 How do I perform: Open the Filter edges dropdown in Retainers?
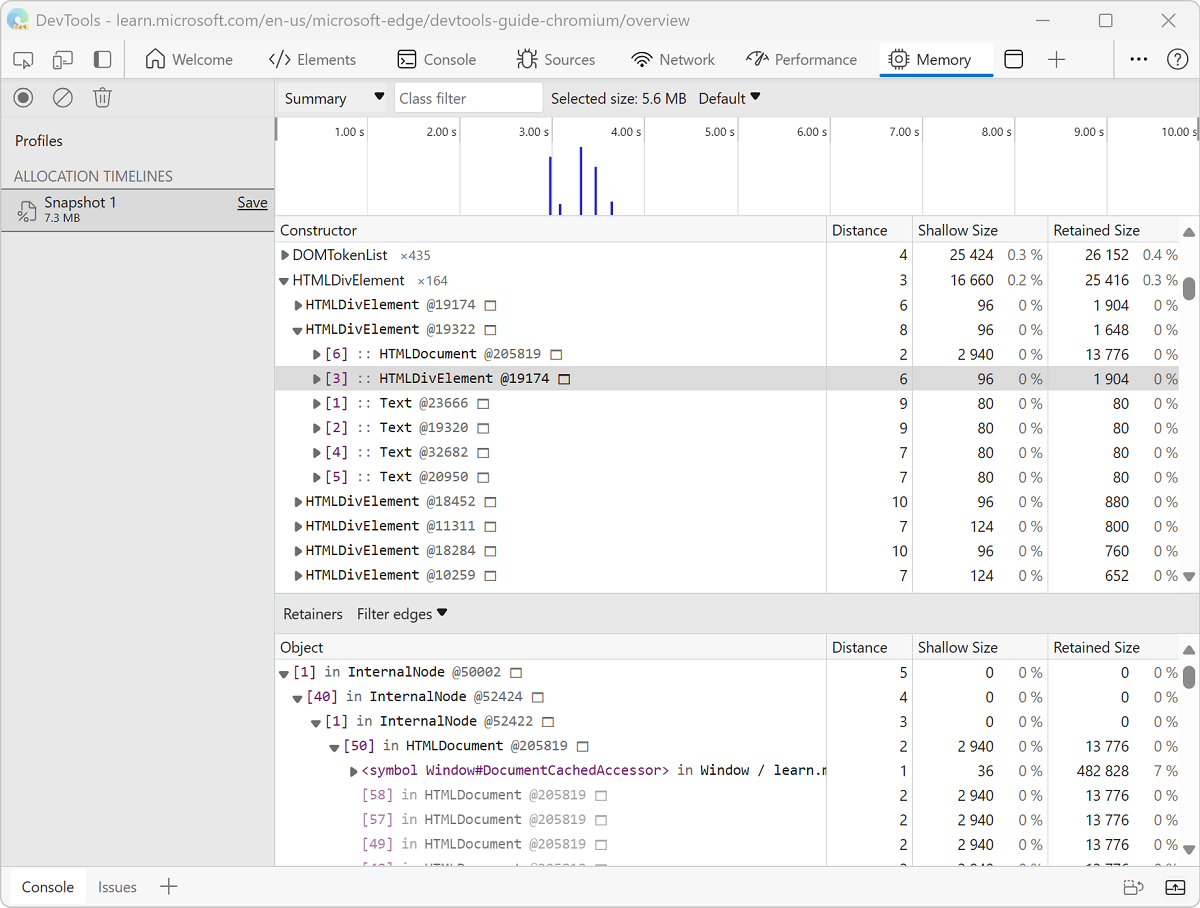(401, 613)
